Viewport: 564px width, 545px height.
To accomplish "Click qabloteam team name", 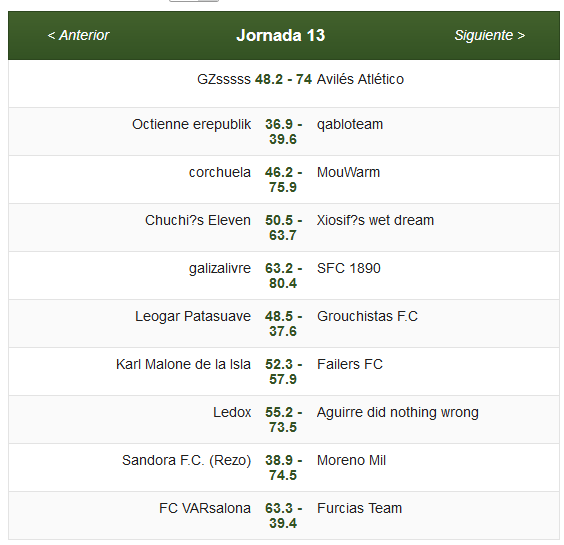I will click(350, 124).
